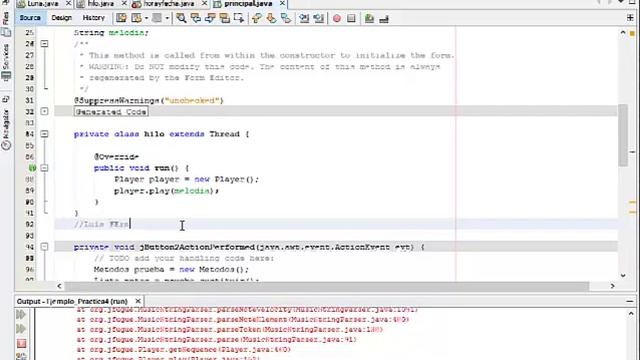The width and height of the screenshot is (640, 360).
Task: Shift line left toolbar icon
Action: pos(304,18)
